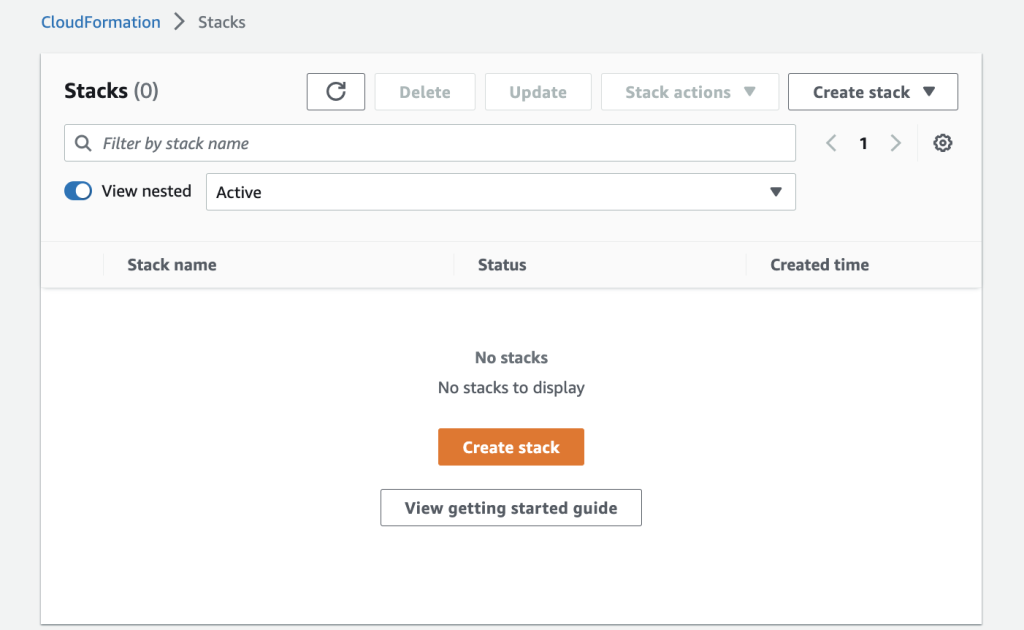
Task: Navigate to CloudFormation via the breadcrumb
Action: click(x=100, y=21)
